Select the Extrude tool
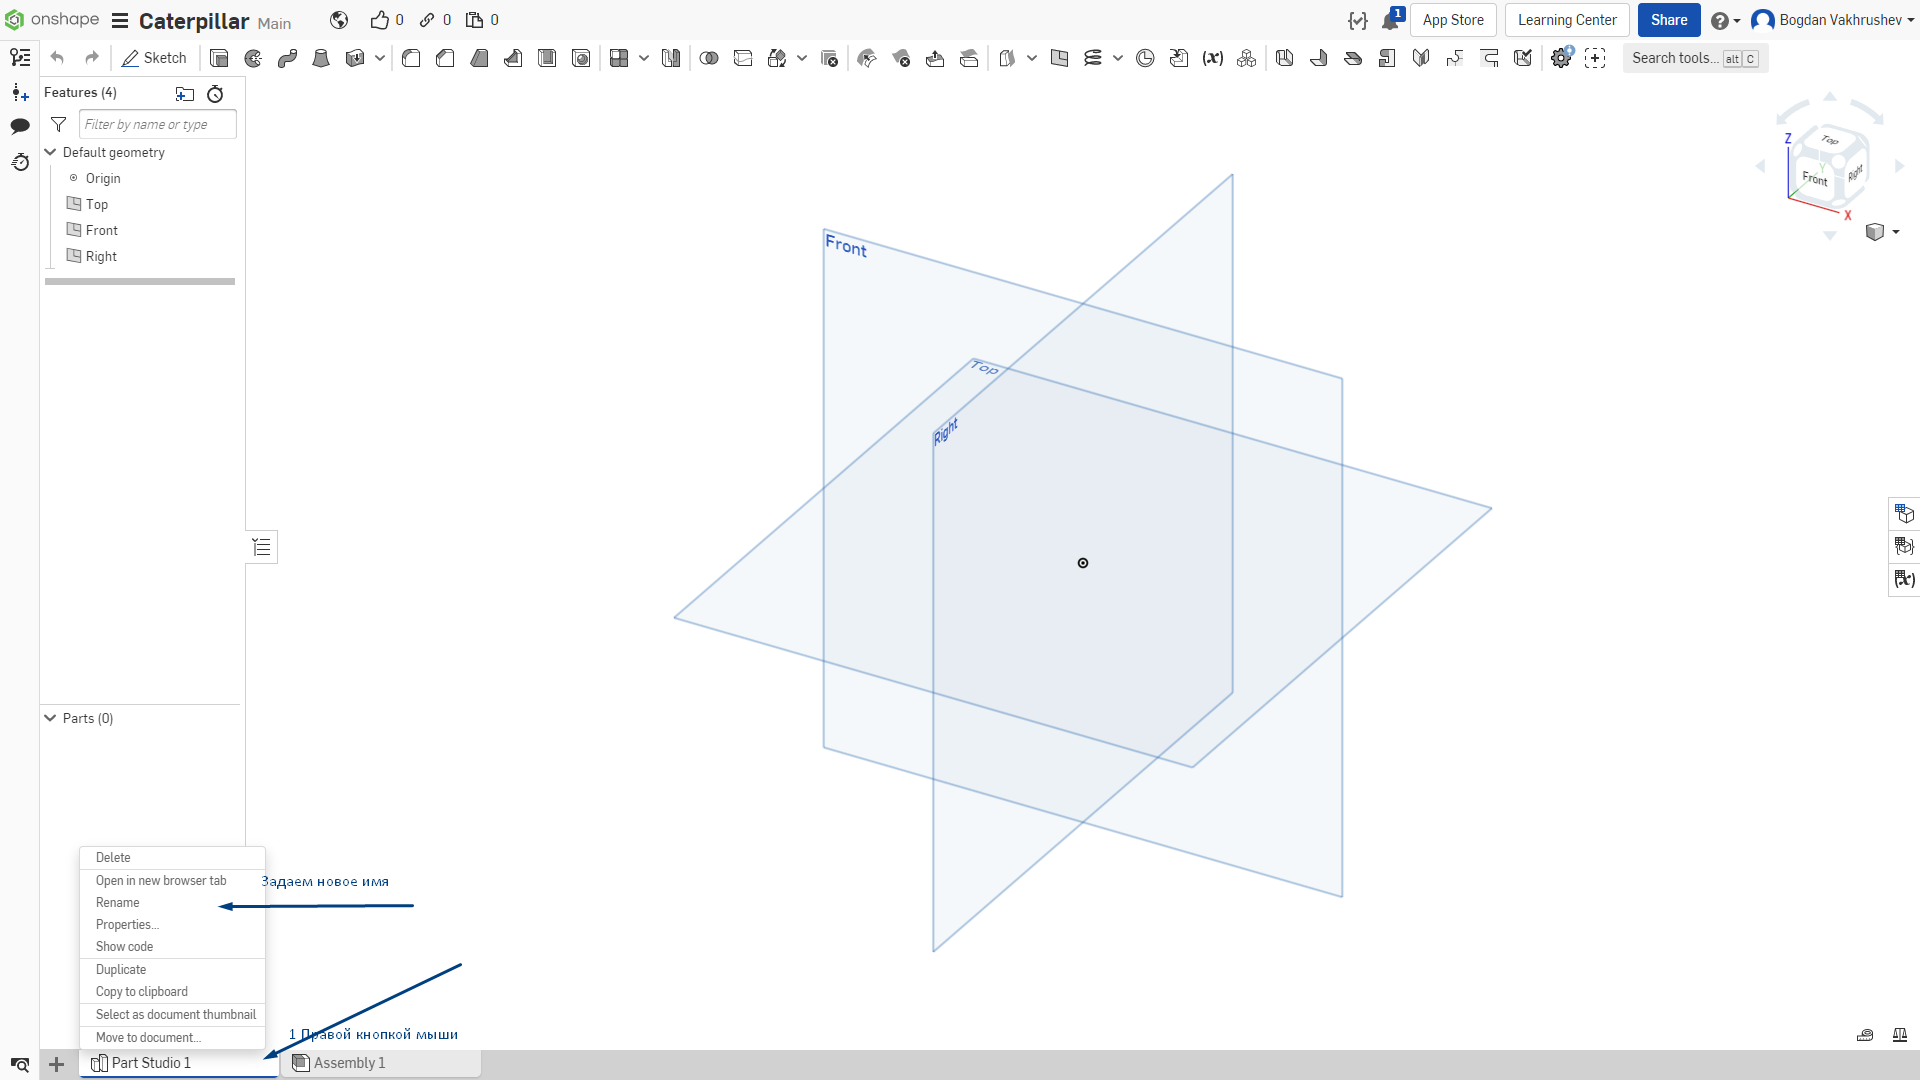This screenshot has width=1920, height=1080. [219, 58]
